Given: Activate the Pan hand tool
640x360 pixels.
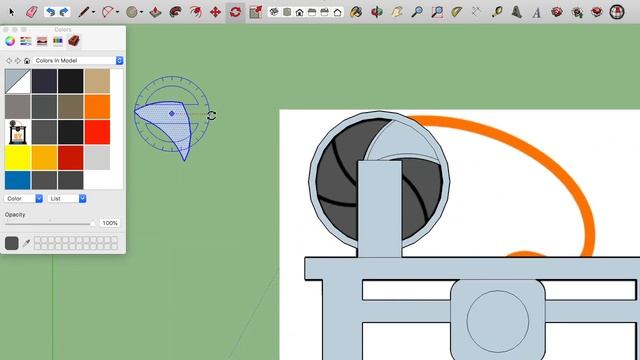Looking at the screenshot, I should tap(397, 12).
